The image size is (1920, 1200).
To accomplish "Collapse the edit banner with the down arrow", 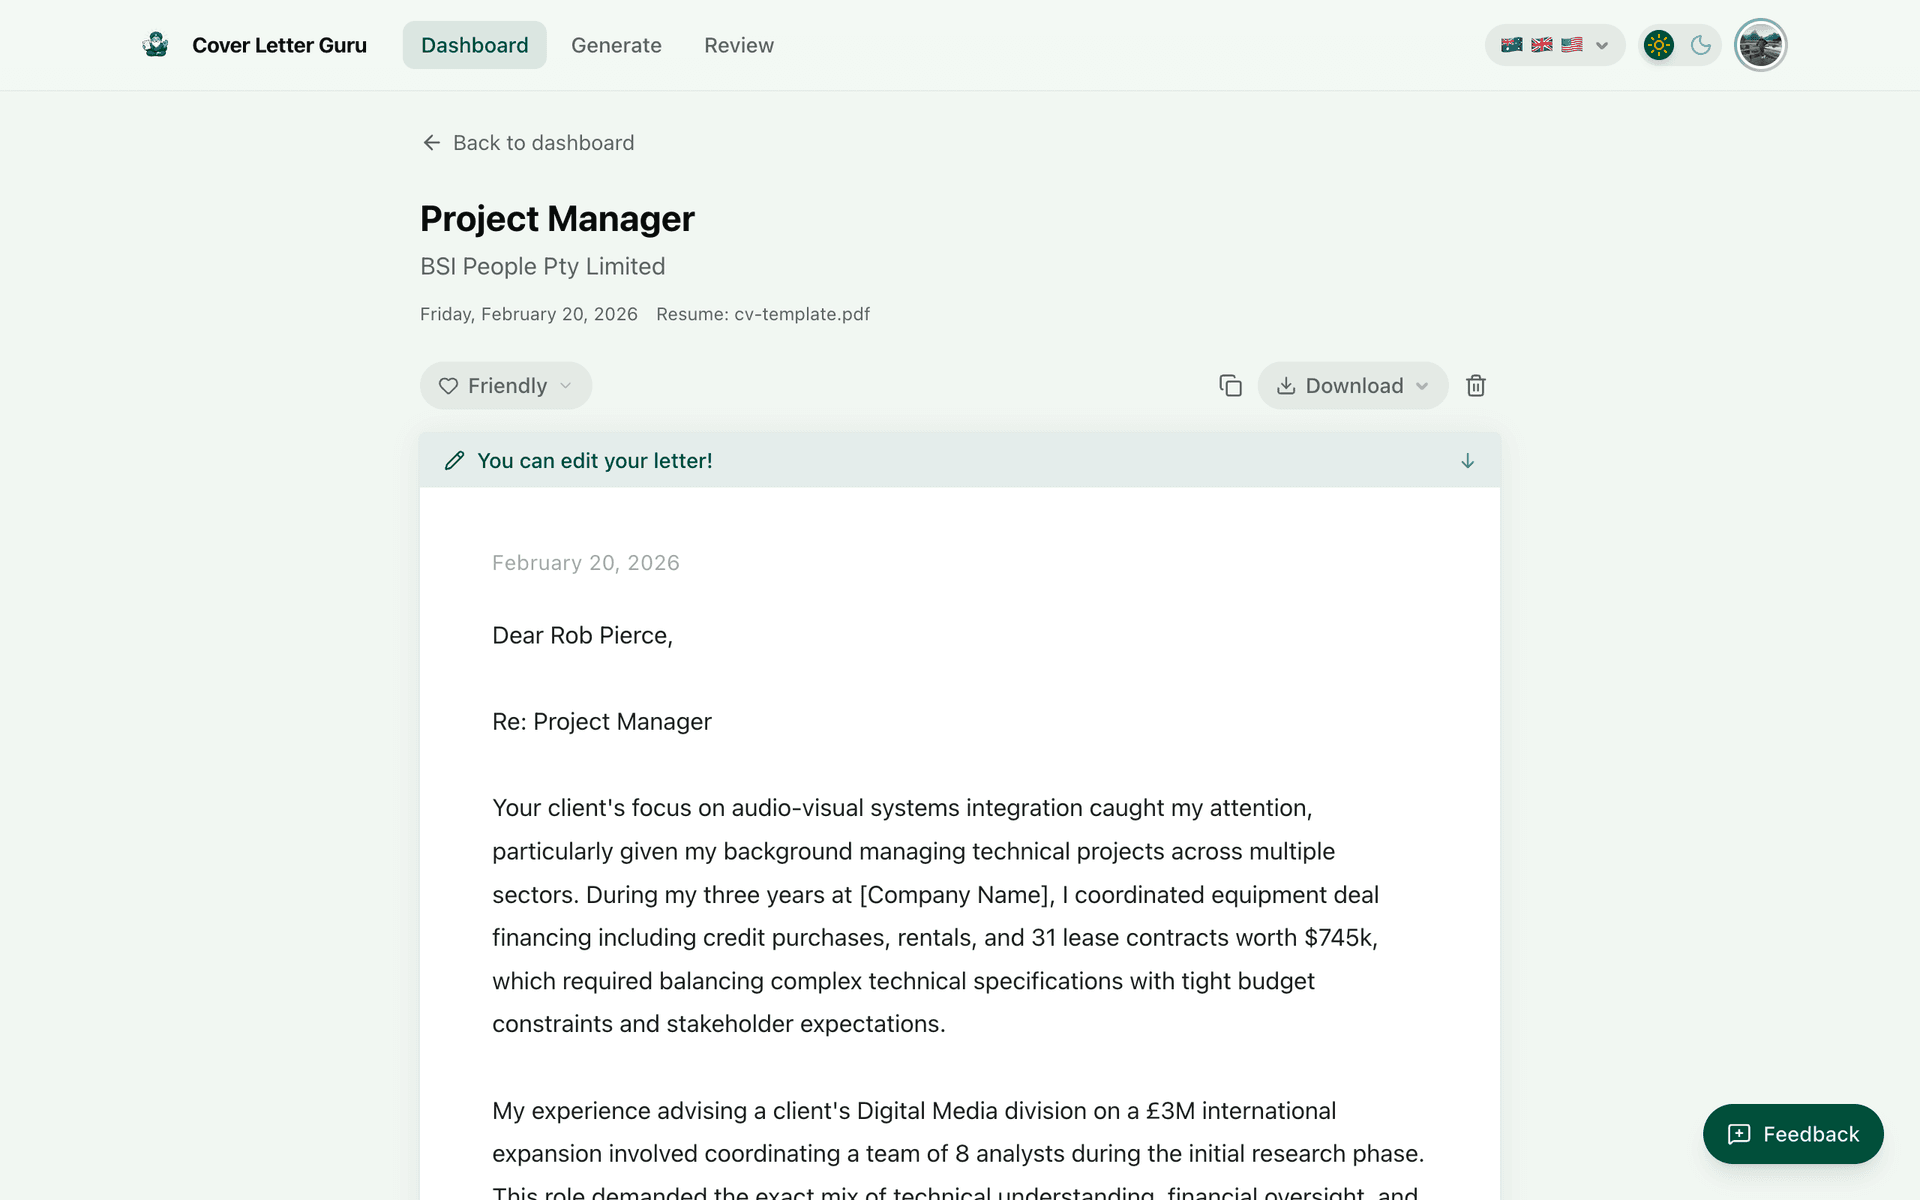I will 1466,461.
